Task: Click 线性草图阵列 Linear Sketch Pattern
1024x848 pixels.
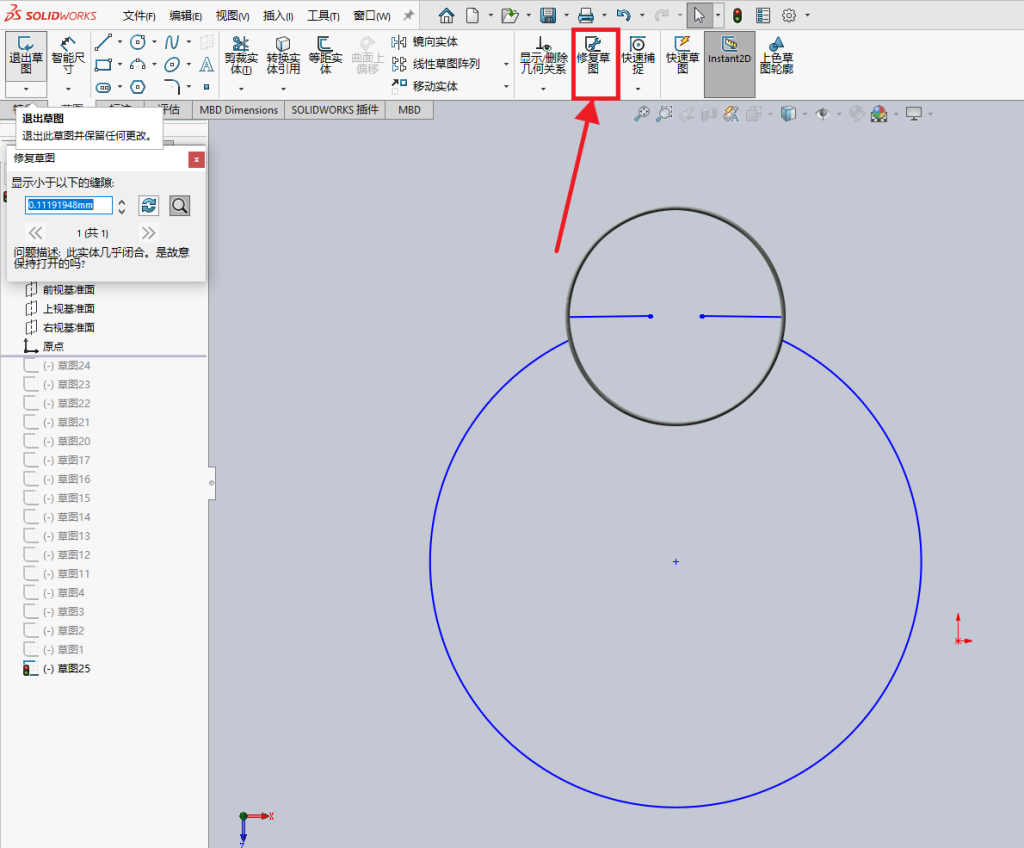Action: click(x=436, y=64)
